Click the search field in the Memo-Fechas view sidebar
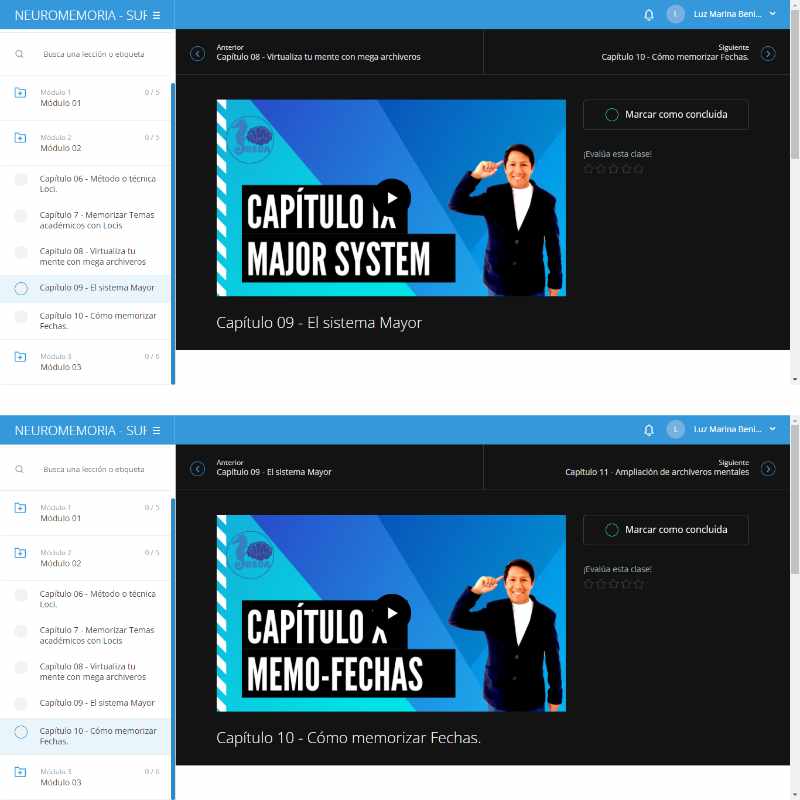The width and height of the screenshot is (800, 800). [95, 469]
